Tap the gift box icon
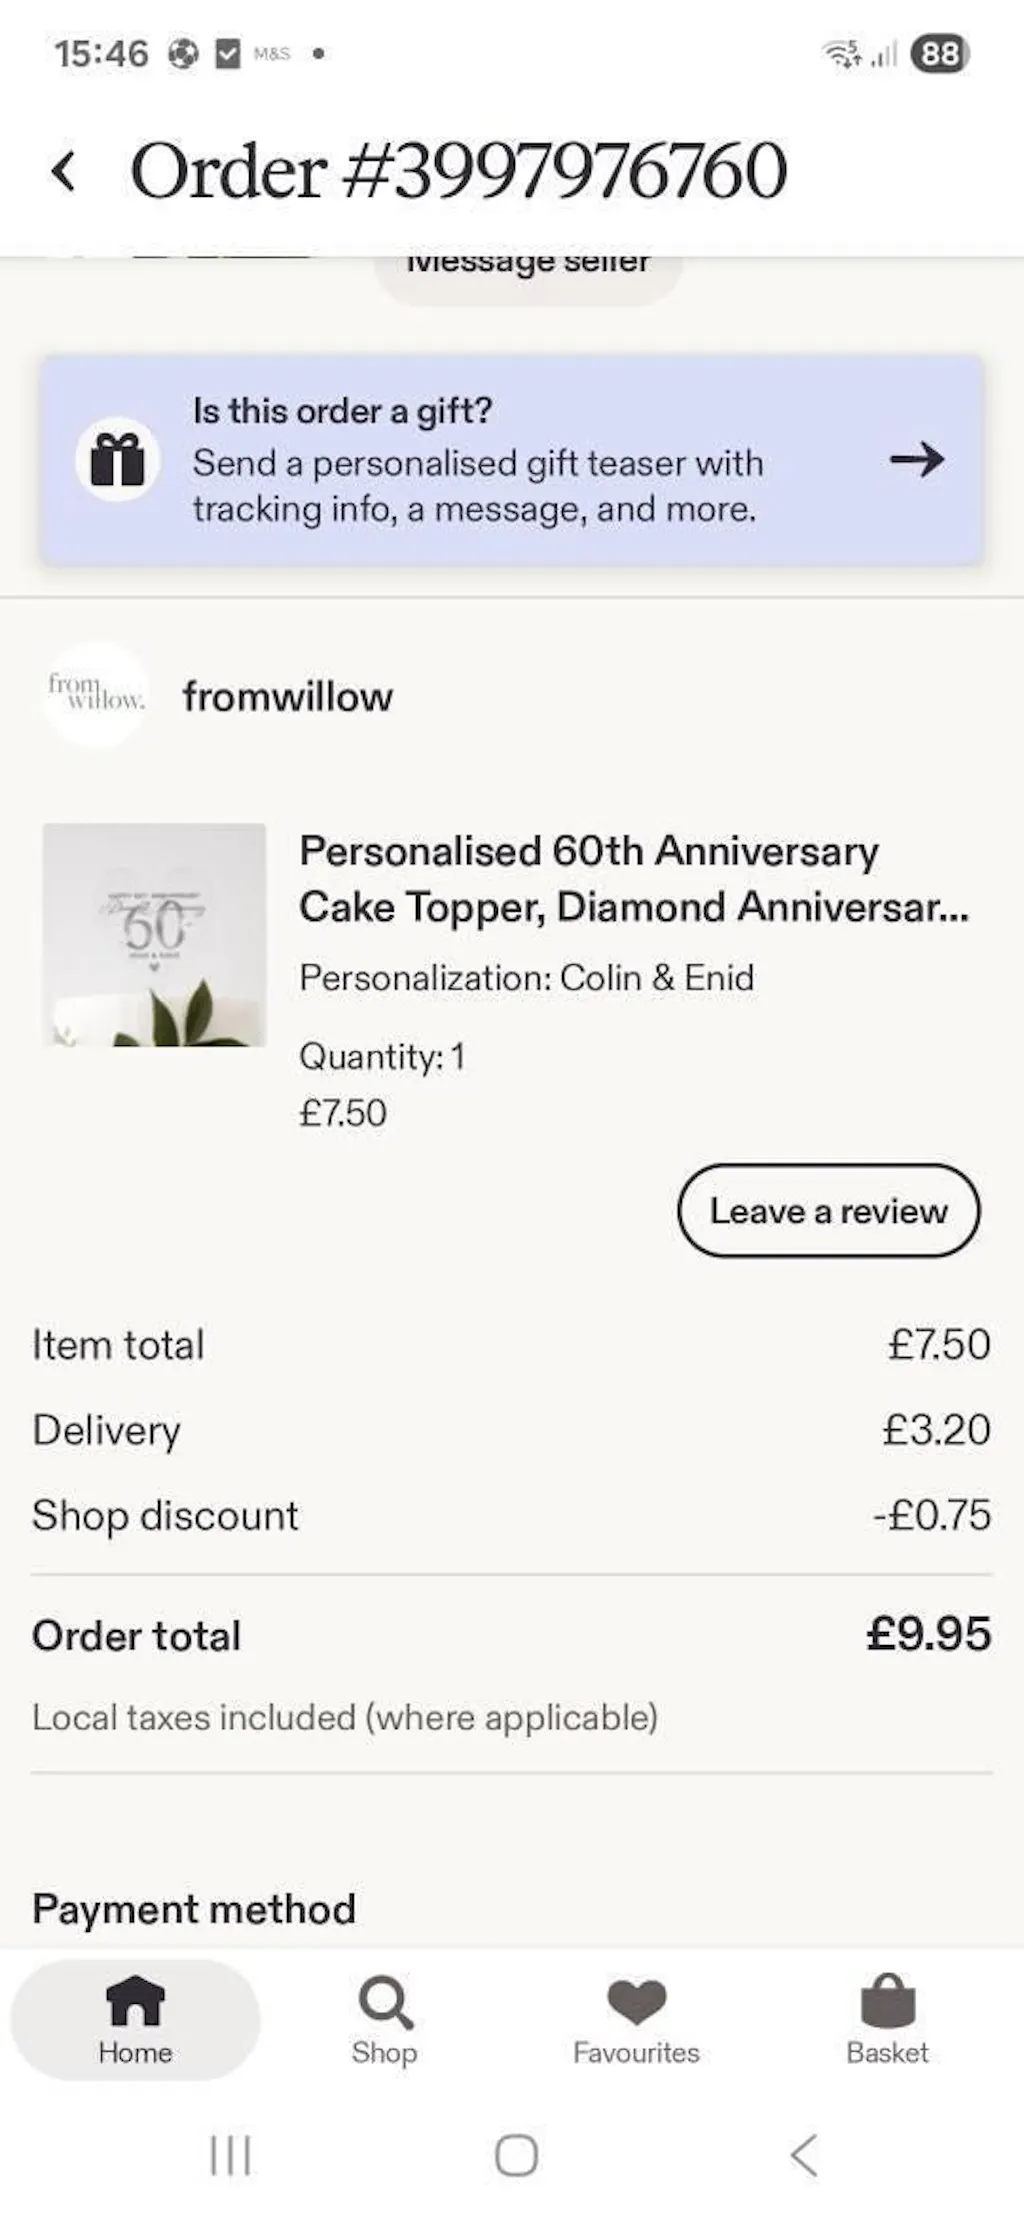Screen dimensions: 1024x2219 coord(118,461)
